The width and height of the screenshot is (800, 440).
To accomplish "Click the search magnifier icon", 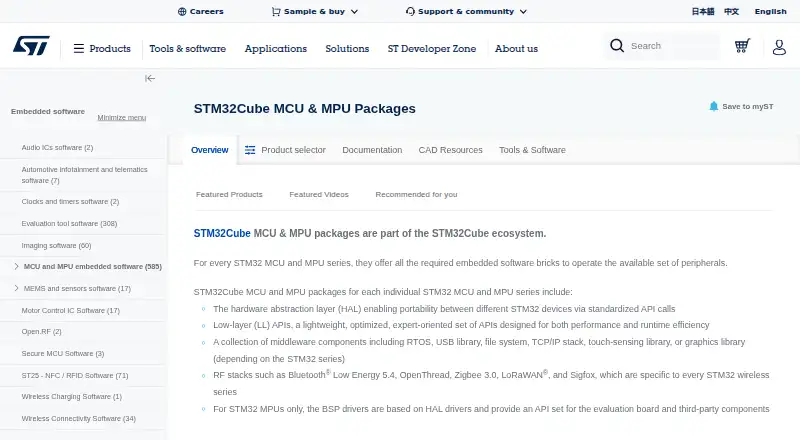I will [617, 45].
